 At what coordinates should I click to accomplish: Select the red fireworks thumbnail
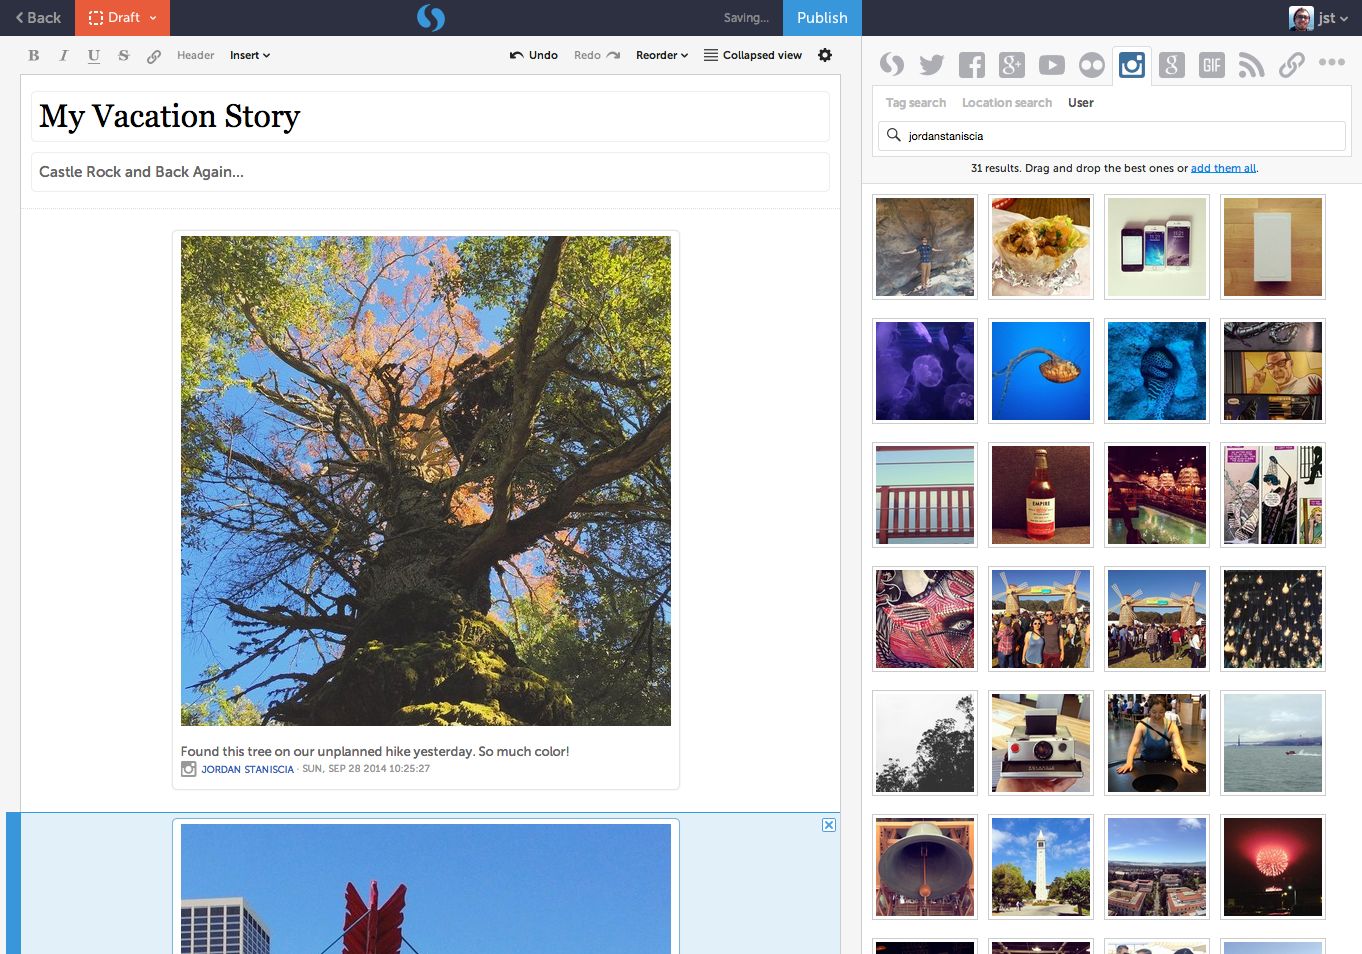pos(1273,867)
